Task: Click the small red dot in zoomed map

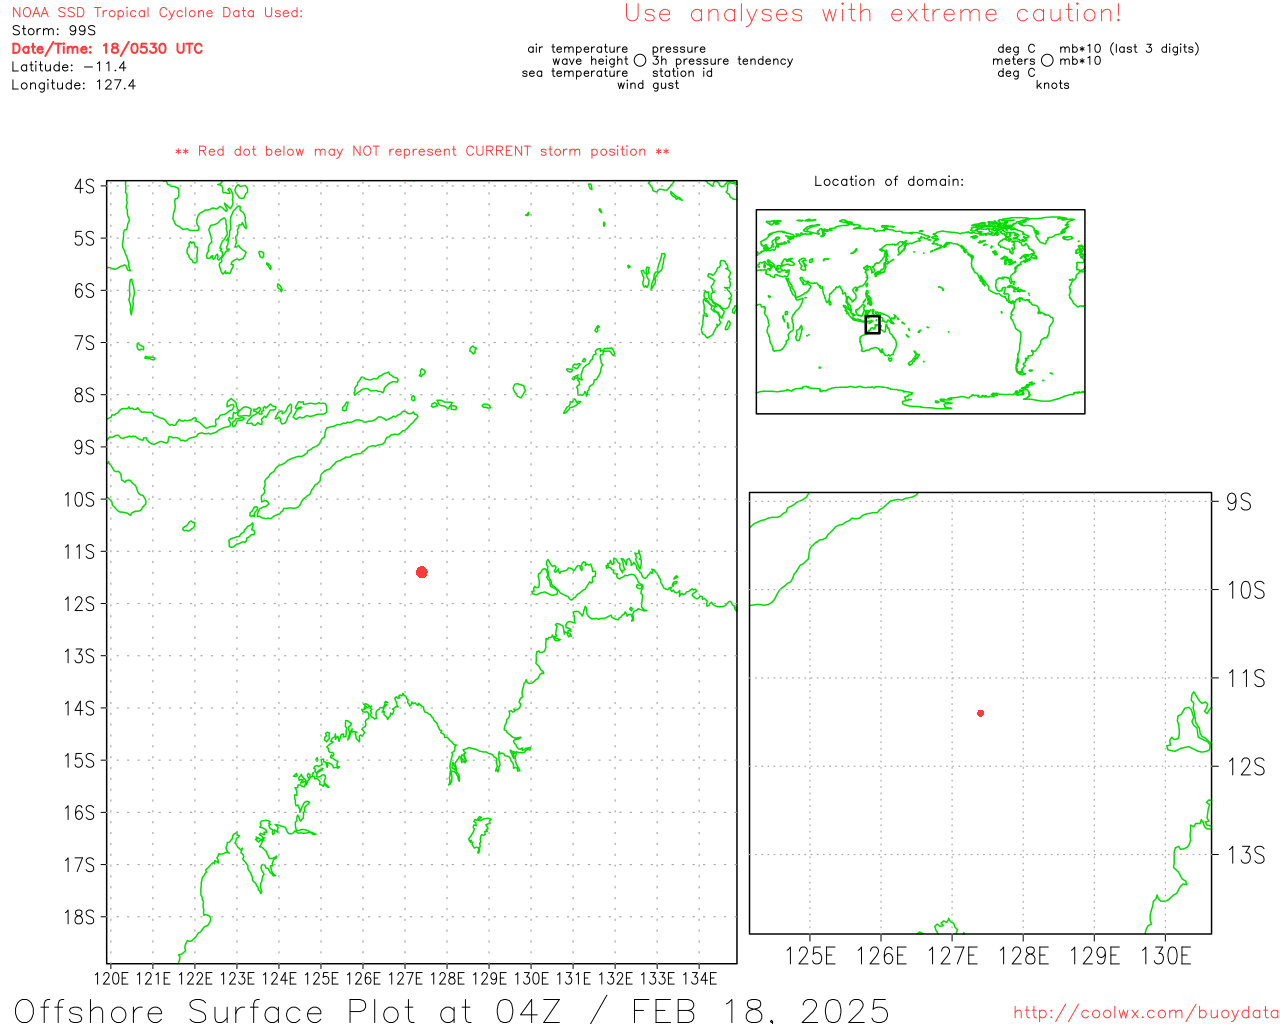Action: point(981,713)
